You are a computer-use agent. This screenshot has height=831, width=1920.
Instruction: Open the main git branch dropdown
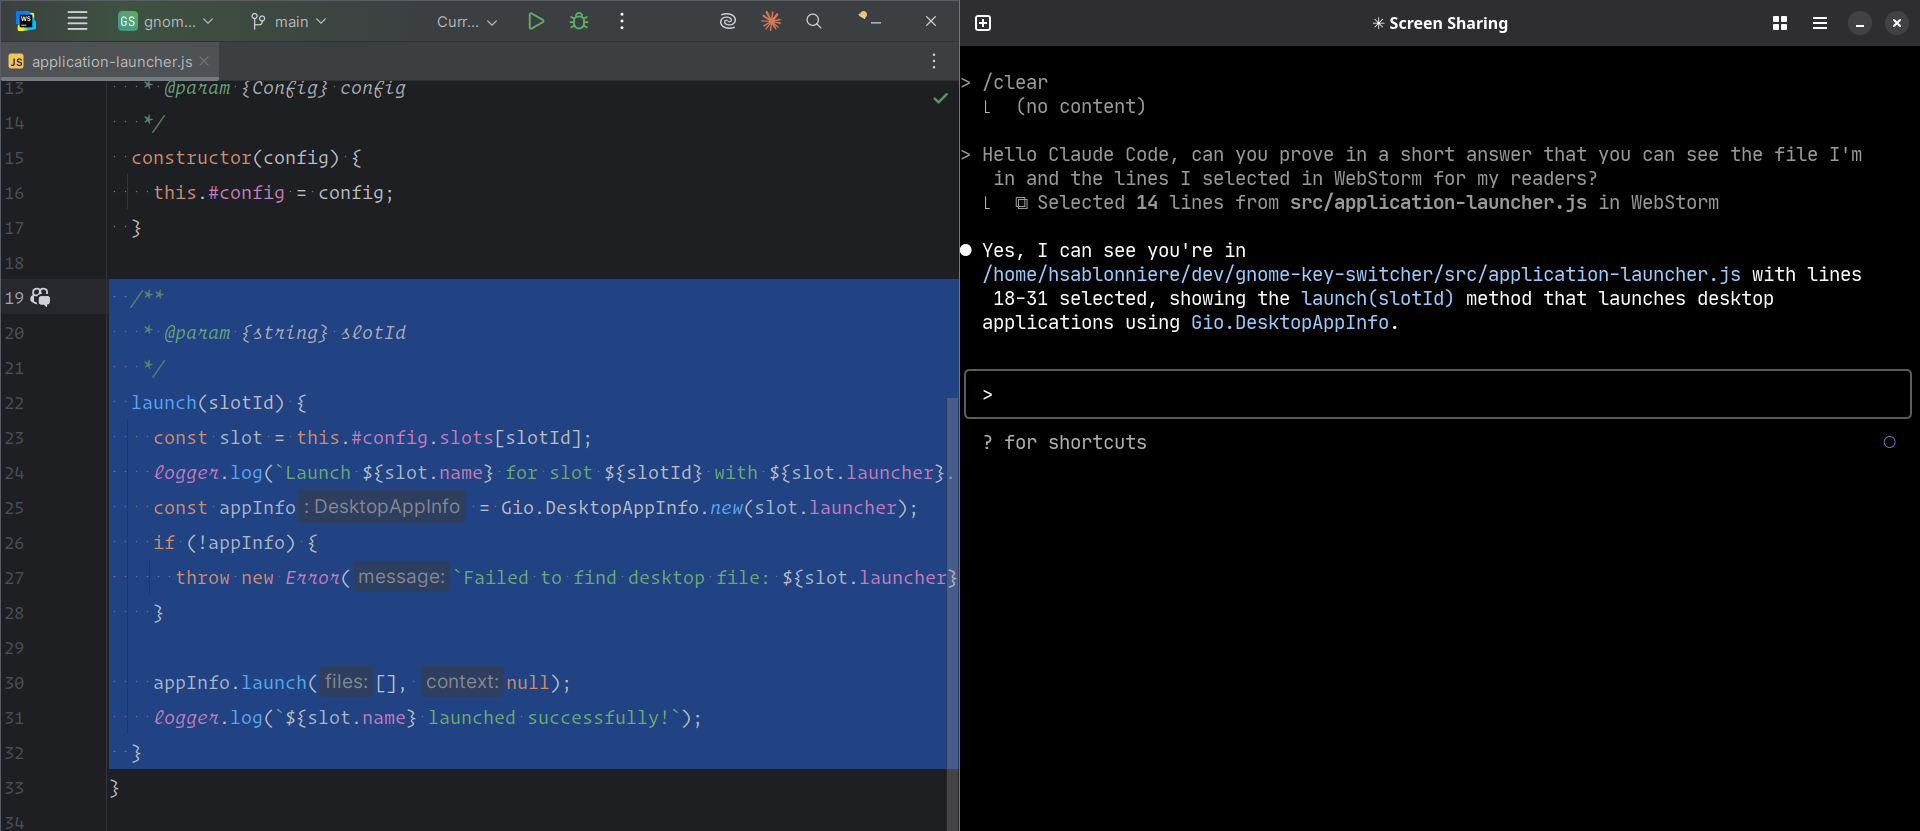point(289,21)
